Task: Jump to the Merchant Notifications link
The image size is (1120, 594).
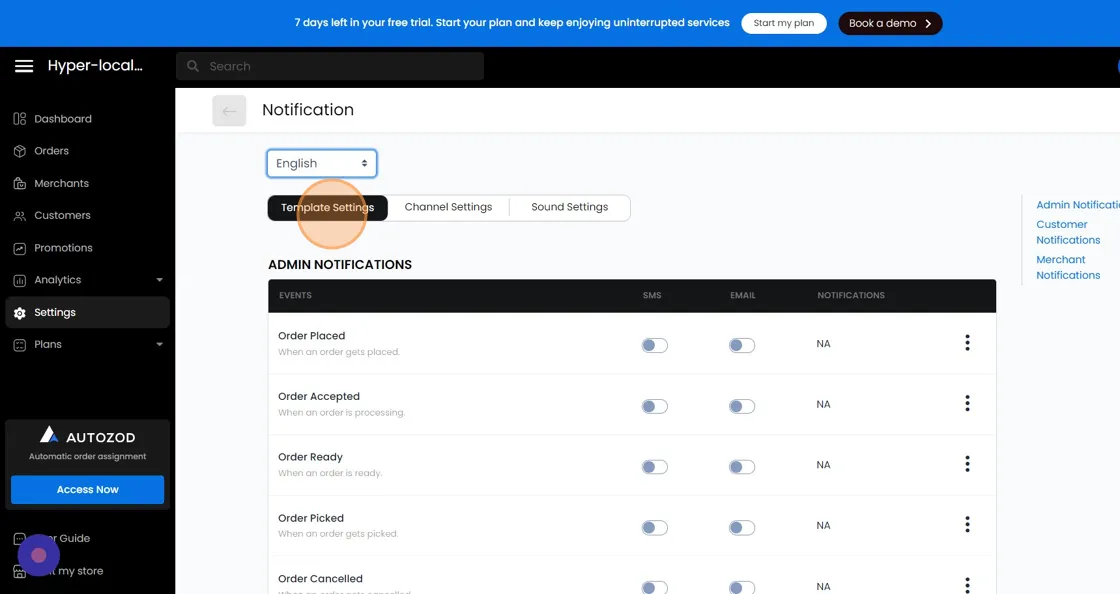Action: [1068, 267]
